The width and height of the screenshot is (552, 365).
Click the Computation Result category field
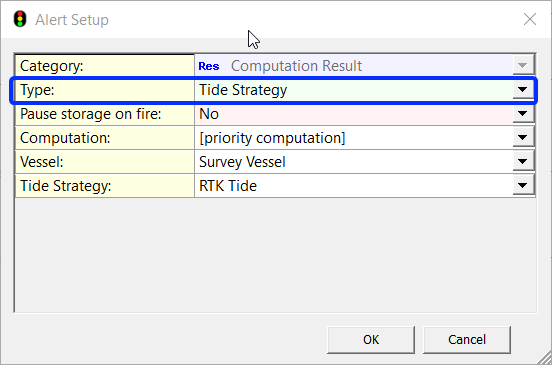pyautogui.click(x=353, y=66)
